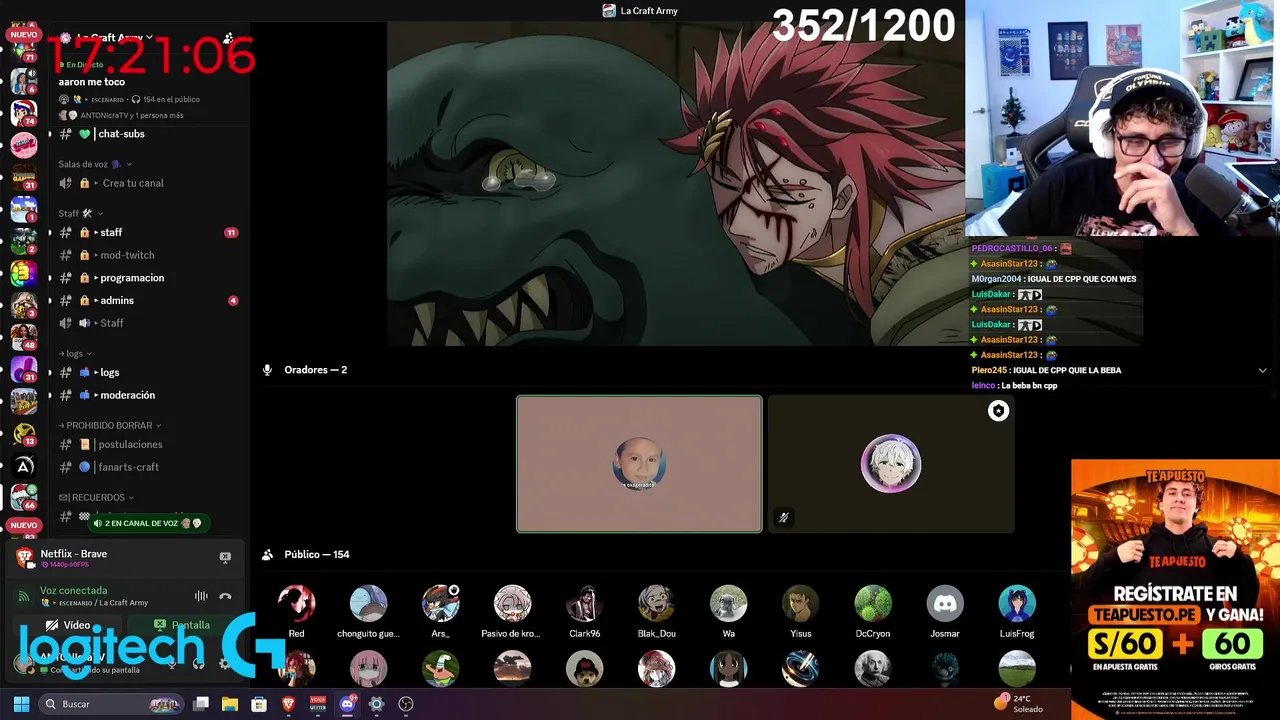Screen dimensions: 1280x720
Task: Open audience member LuisFrog avatar
Action: click(1016, 604)
